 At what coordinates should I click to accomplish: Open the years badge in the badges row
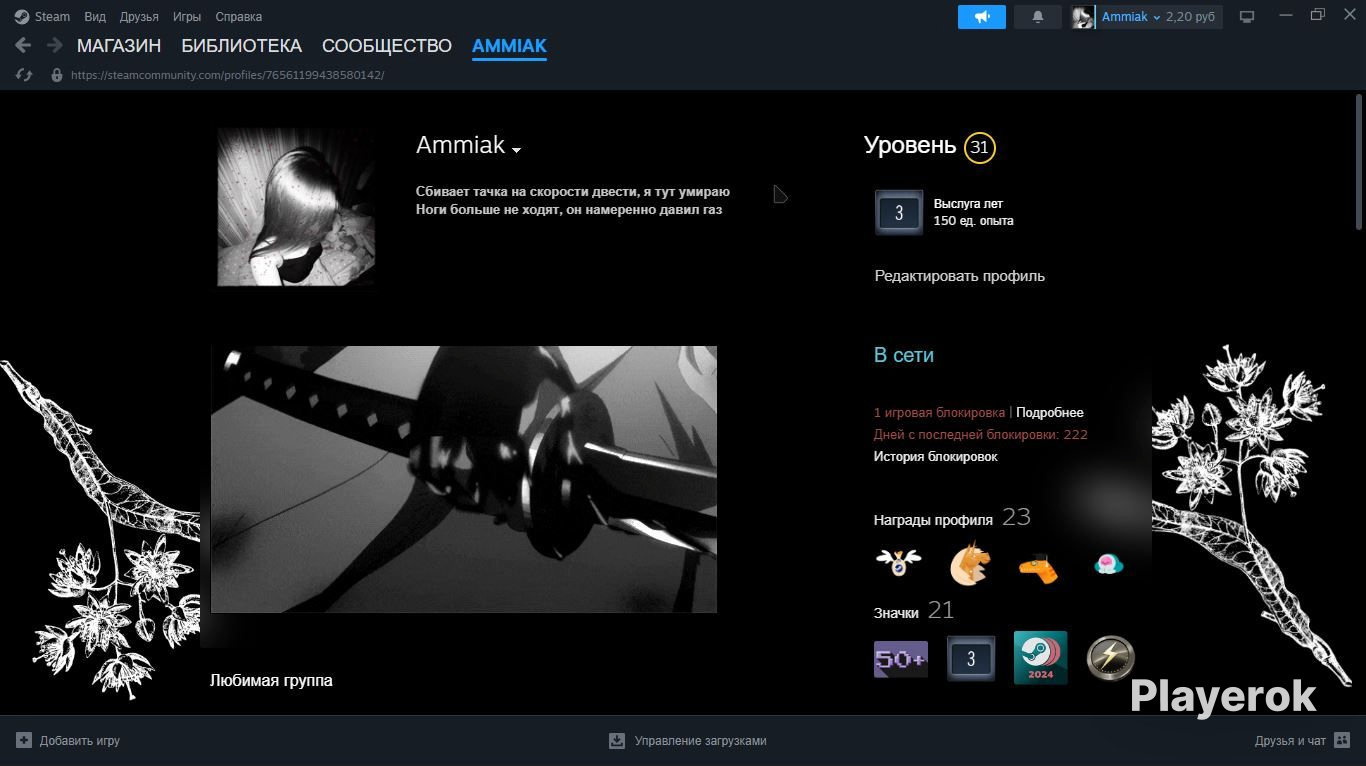coord(971,658)
